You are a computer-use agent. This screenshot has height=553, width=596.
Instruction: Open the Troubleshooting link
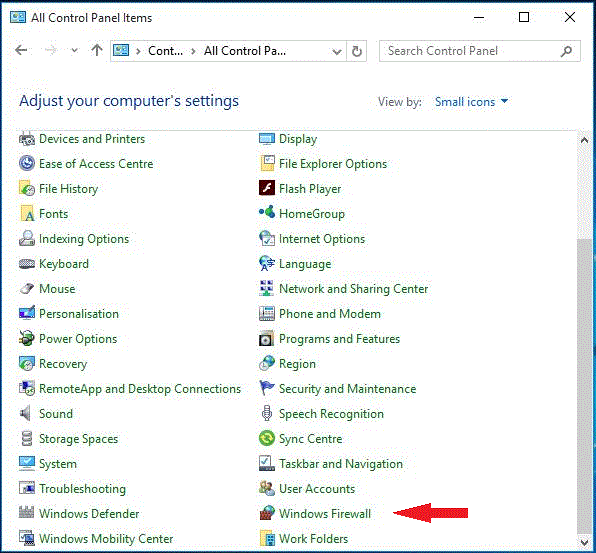click(x=82, y=489)
